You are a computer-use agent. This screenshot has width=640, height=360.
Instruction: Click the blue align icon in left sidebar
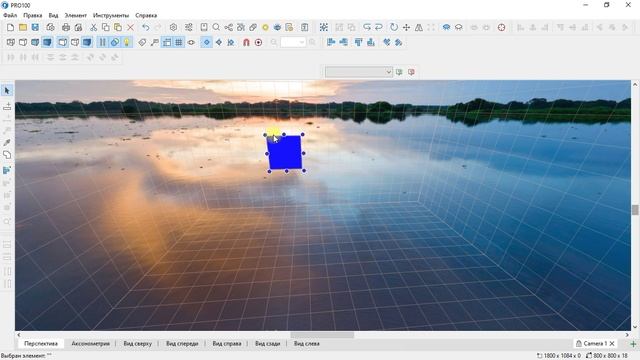pos(7,170)
